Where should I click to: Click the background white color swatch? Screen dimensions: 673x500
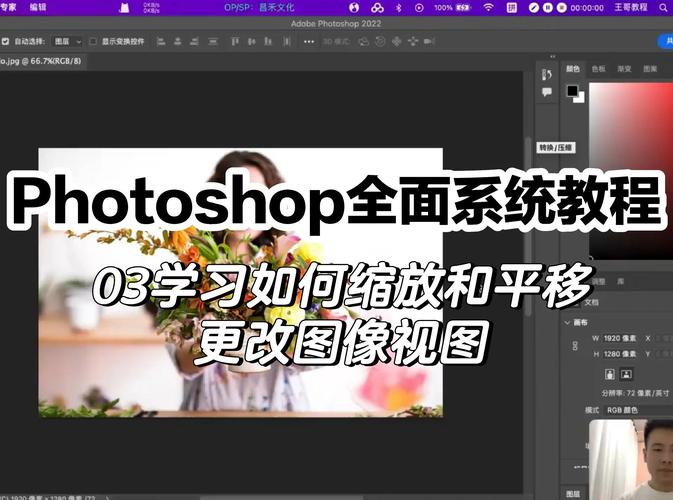point(579,99)
